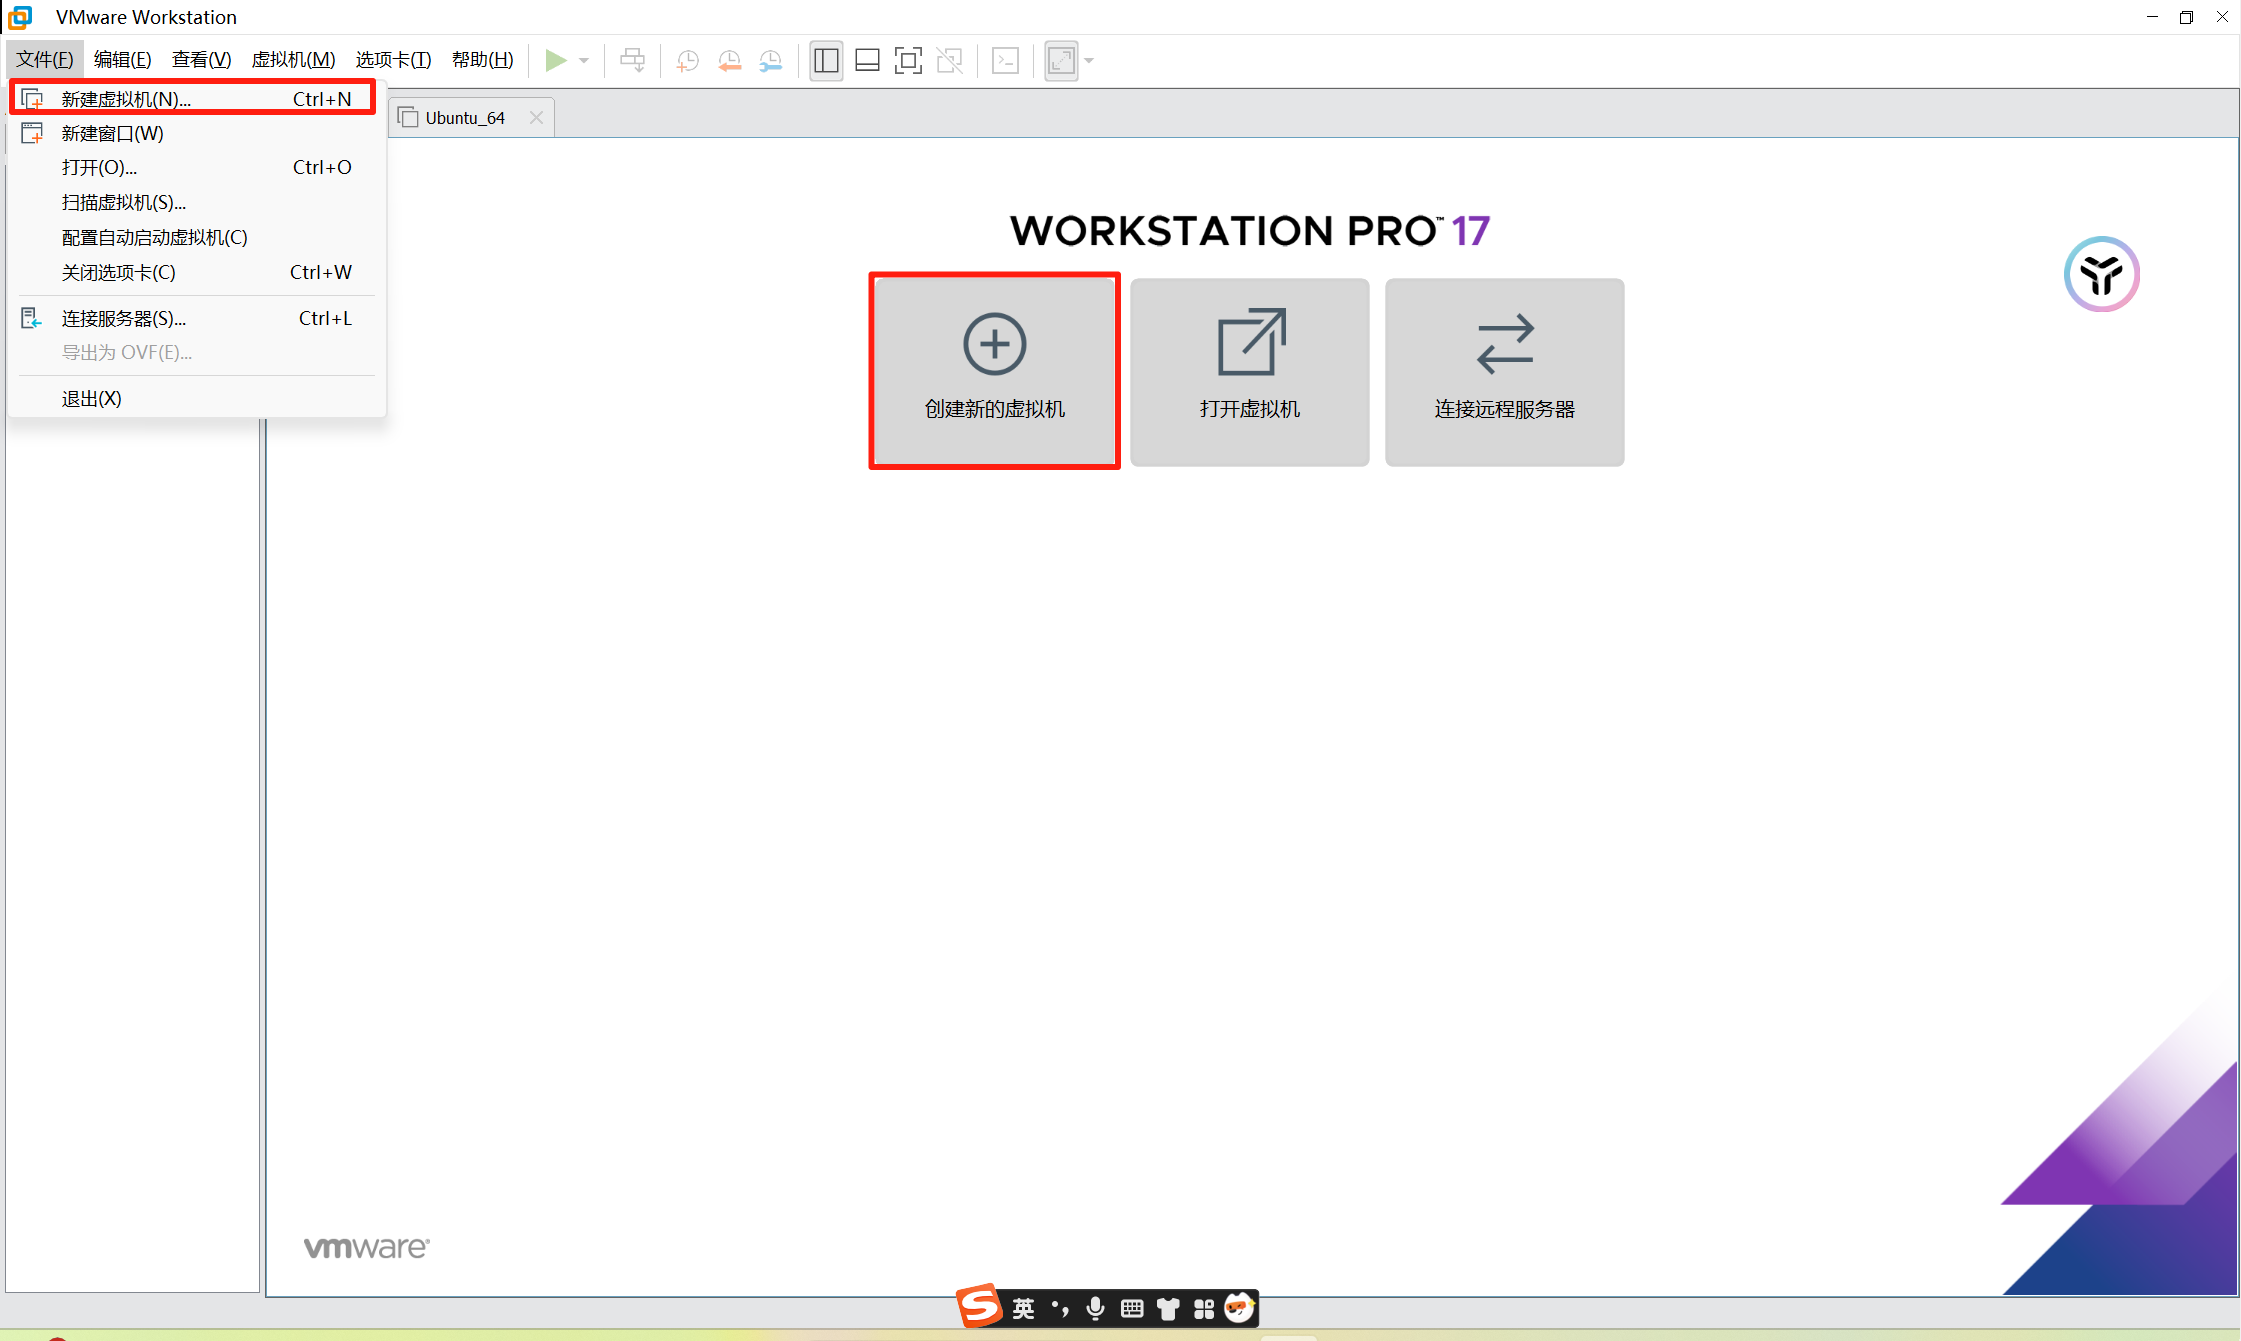This screenshot has height=1341, width=2241.
Task: Click the 打开虚拟机 tile
Action: [x=1249, y=371]
